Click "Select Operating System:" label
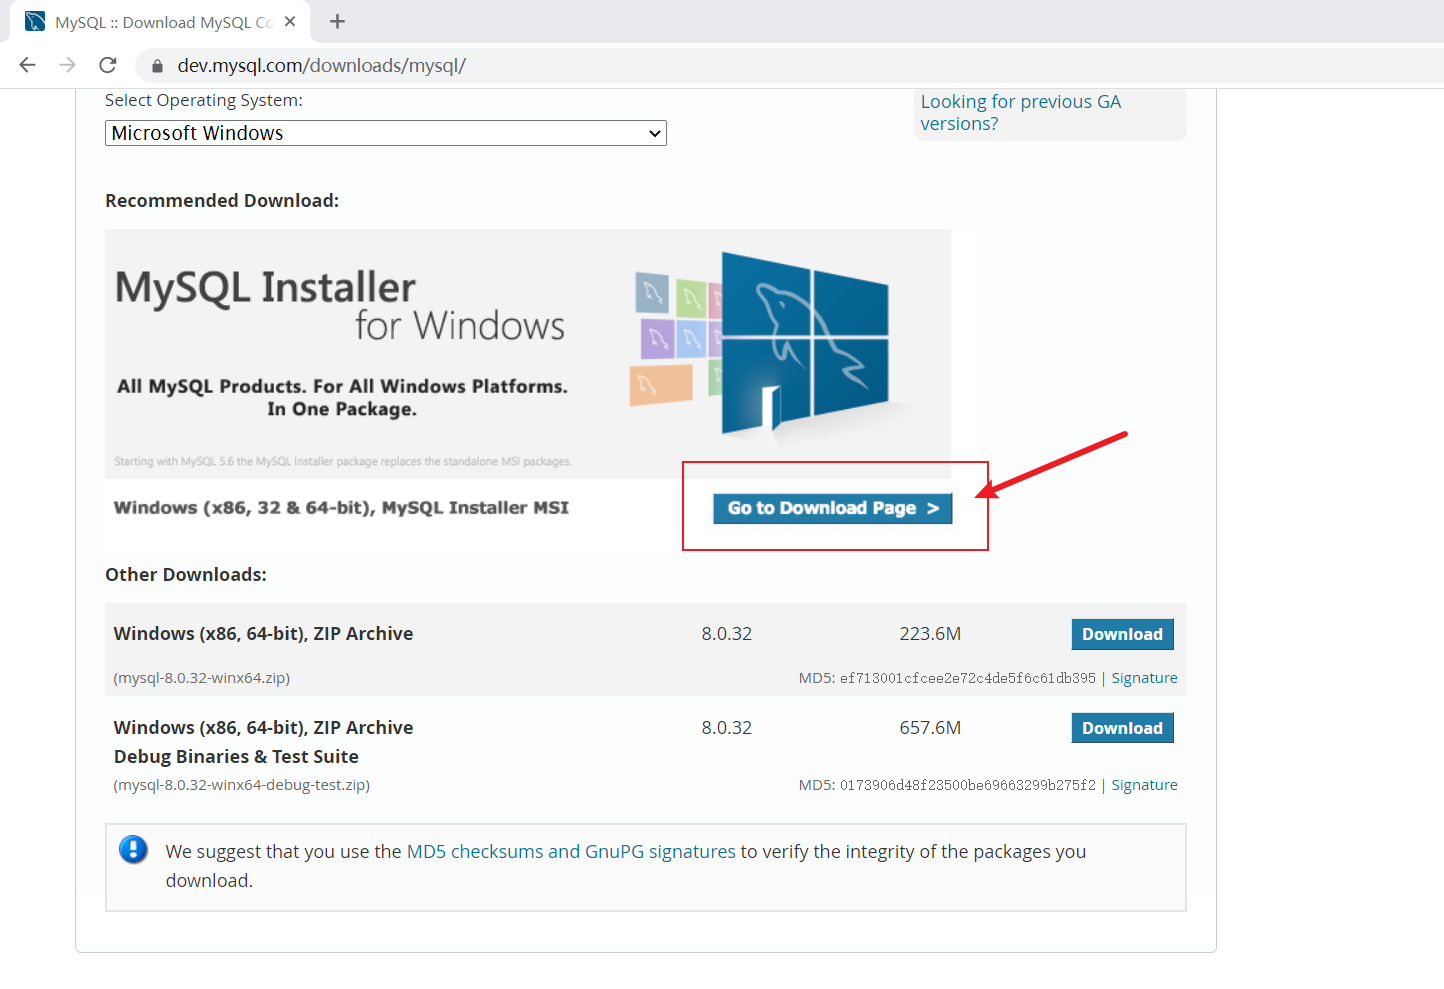 click(204, 100)
